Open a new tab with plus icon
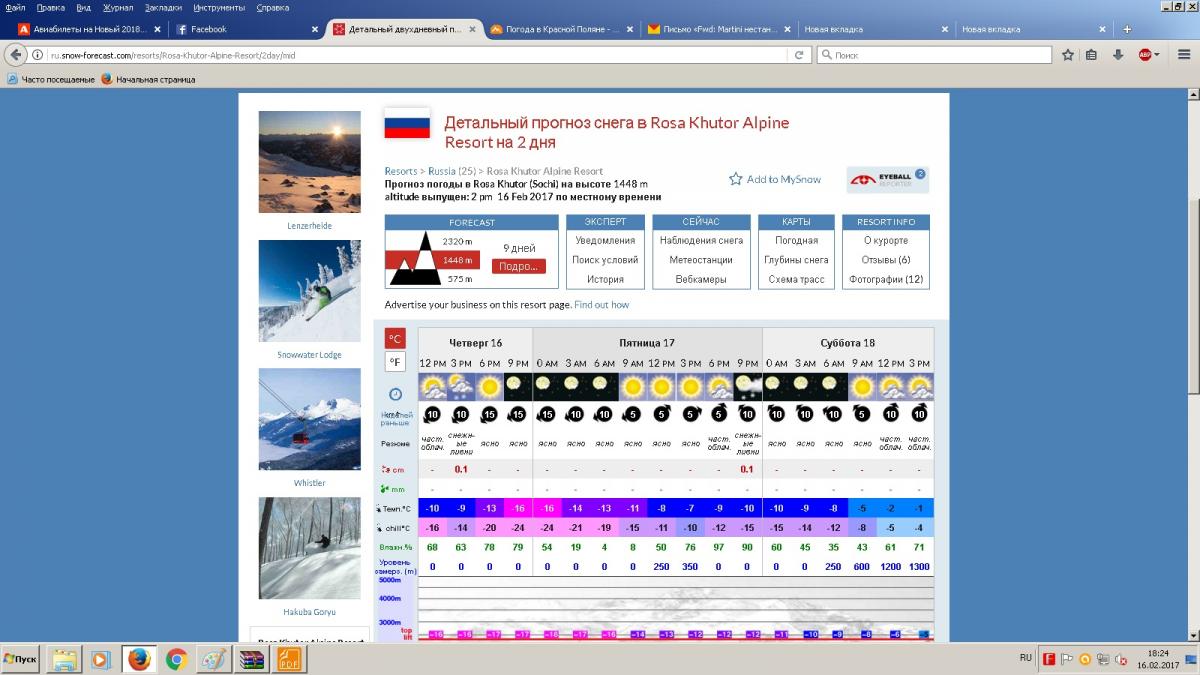Image resolution: width=1200 pixels, height=675 pixels. coord(1127,29)
